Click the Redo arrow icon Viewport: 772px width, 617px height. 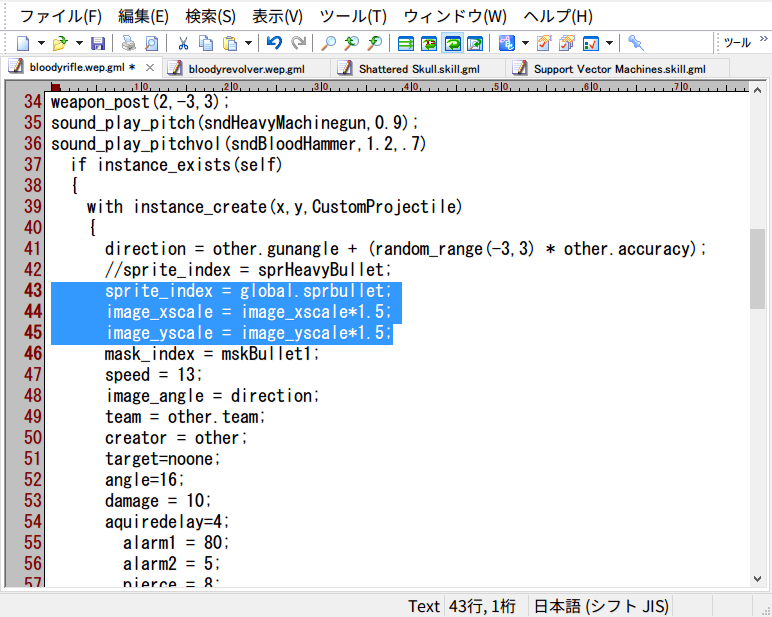point(298,43)
